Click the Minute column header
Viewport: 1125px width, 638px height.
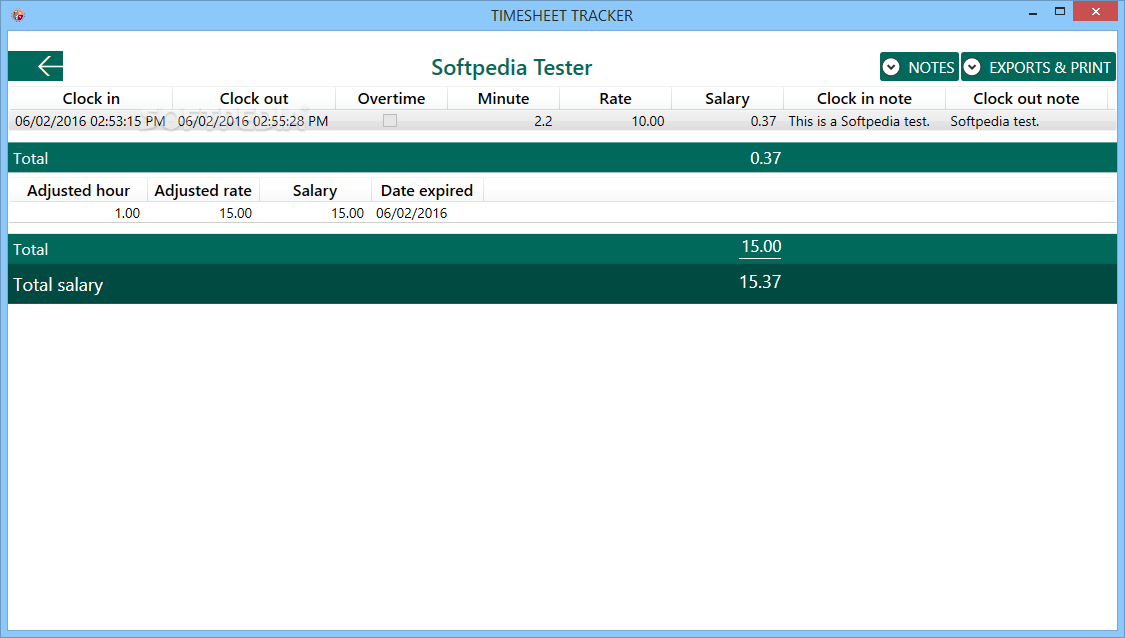point(504,98)
